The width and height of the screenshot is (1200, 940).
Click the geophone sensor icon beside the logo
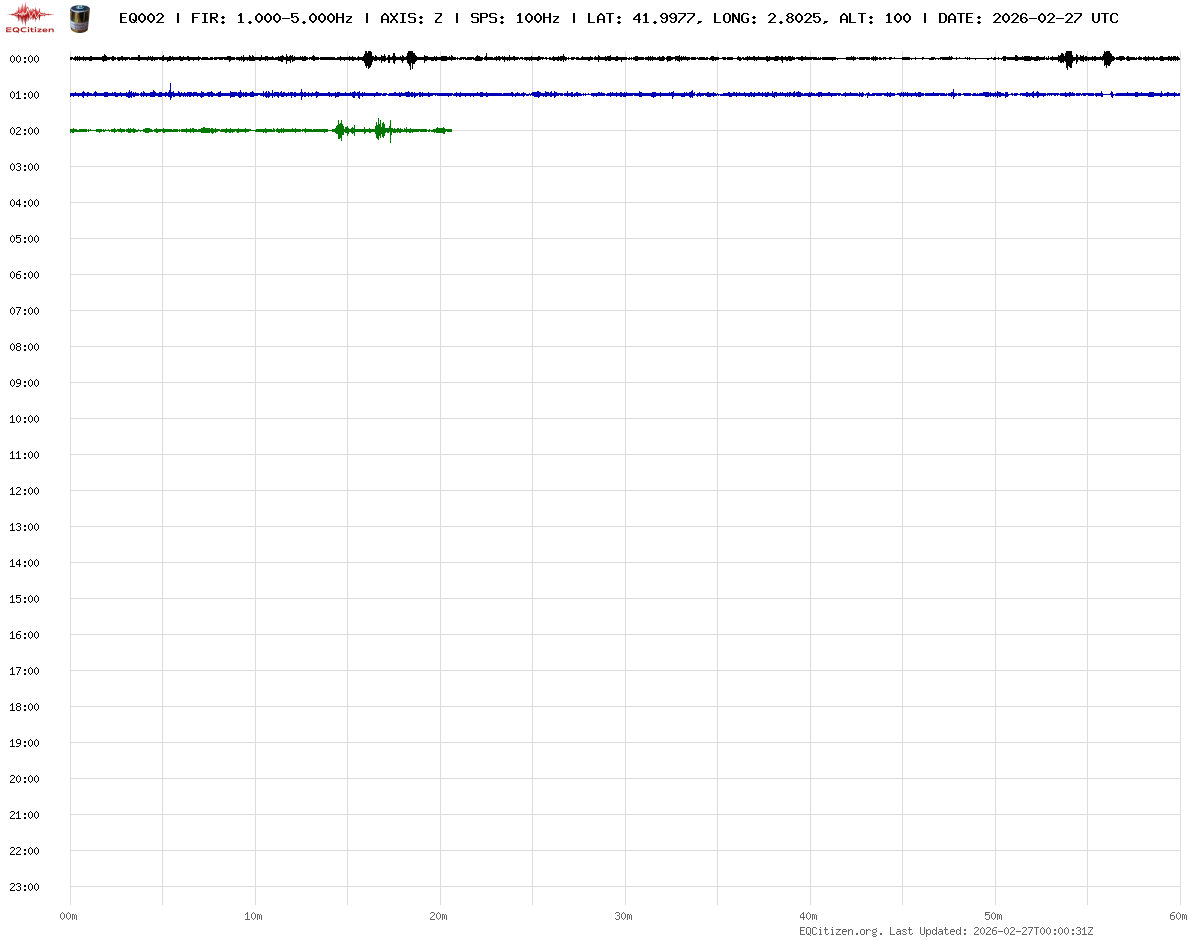point(78,17)
